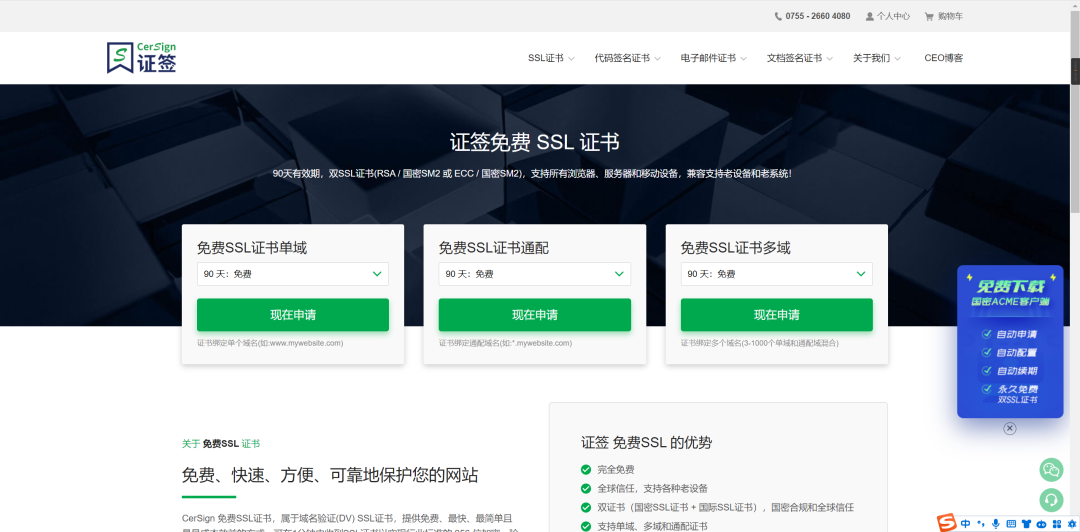Click the CerSign 证签 logo

tap(141, 57)
